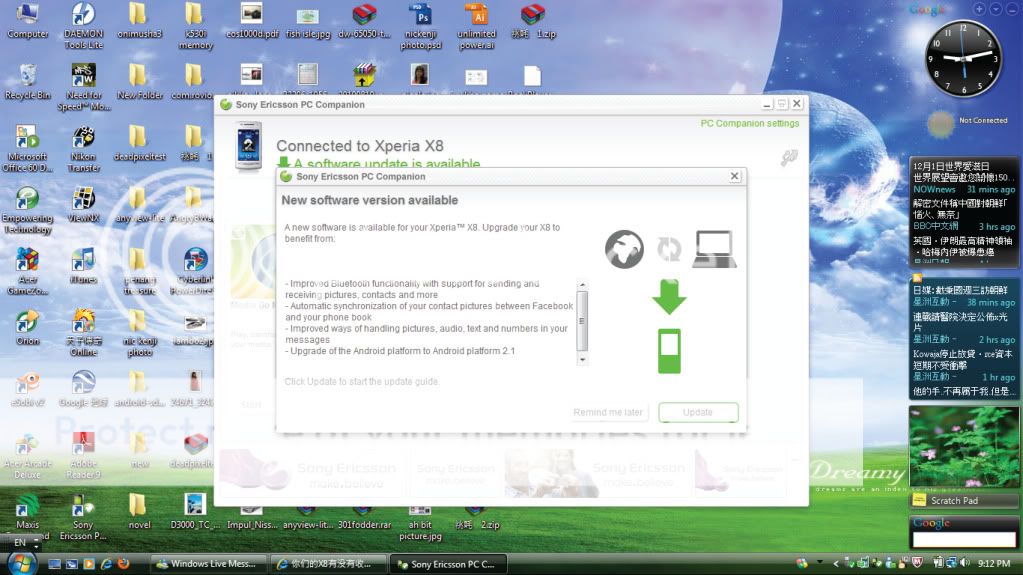The image size is (1023, 575).
Task: Click the scrollbar down arrow in update notes
Action: (x=583, y=359)
